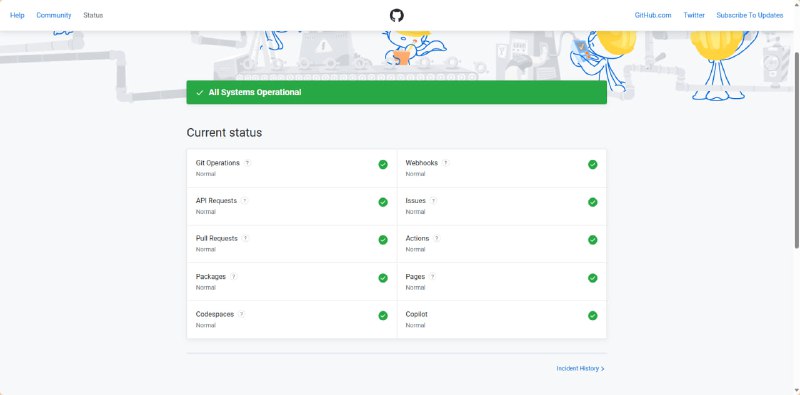
Task: Click Normal status under Git Operations
Action: click(206, 174)
